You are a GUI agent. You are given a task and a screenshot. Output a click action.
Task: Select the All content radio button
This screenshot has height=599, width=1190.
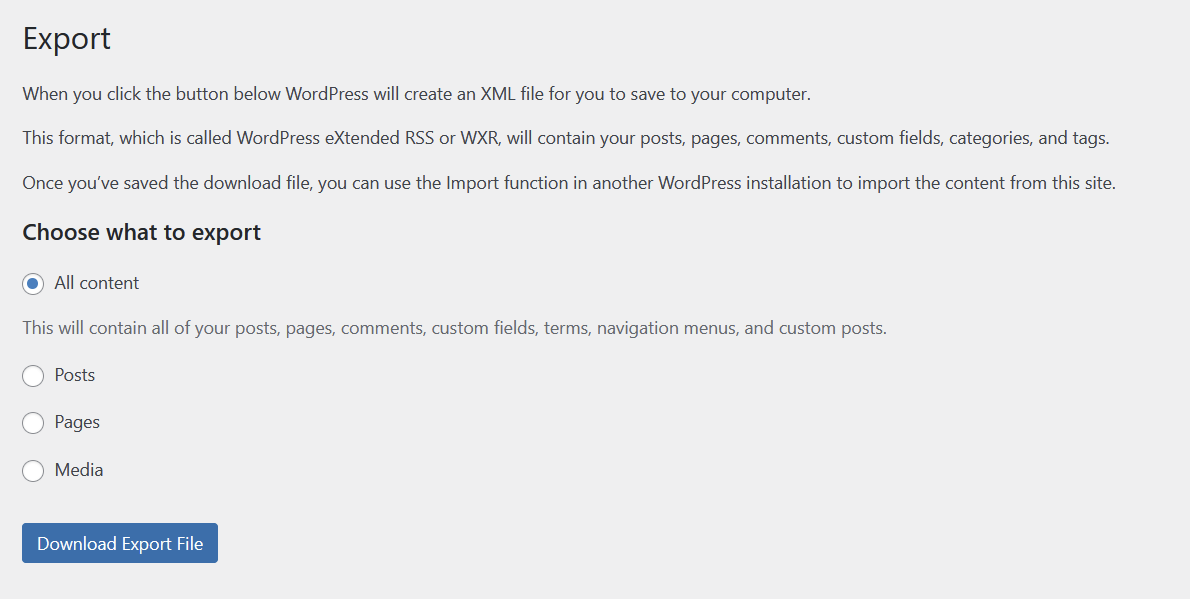tap(33, 284)
